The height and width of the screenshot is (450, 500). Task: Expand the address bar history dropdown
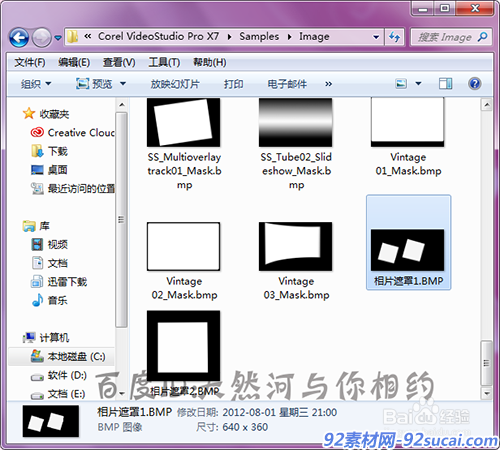(376, 37)
